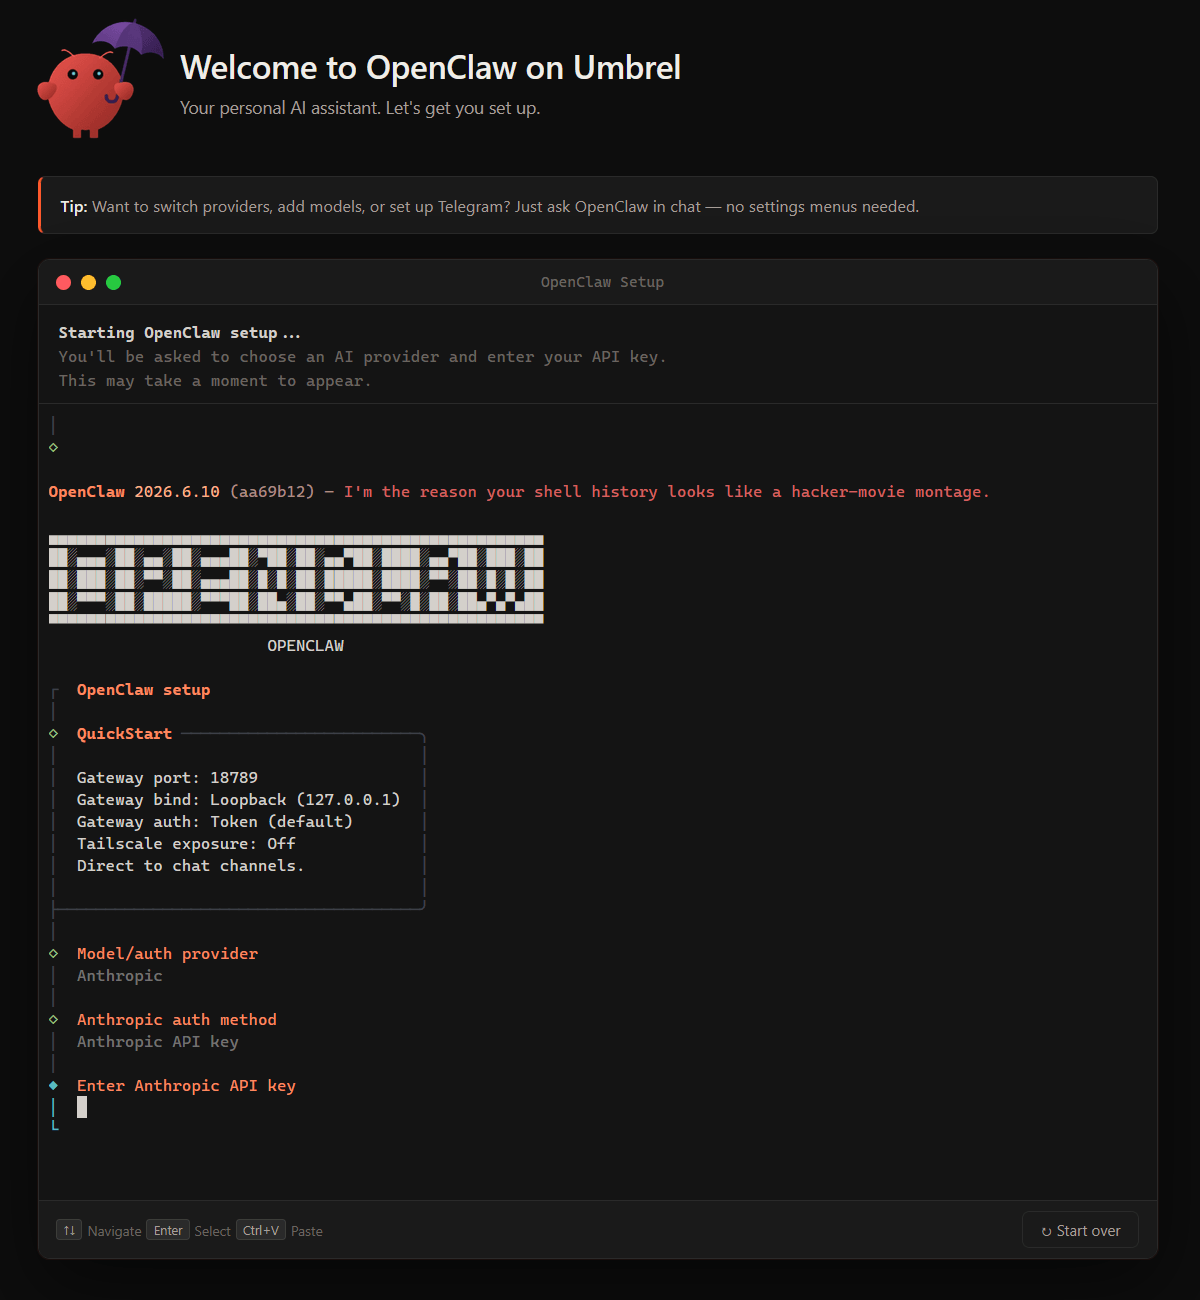Click the blue diamond beside Enter Anthropic API key
1200x1300 pixels.
pos(53,1085)
